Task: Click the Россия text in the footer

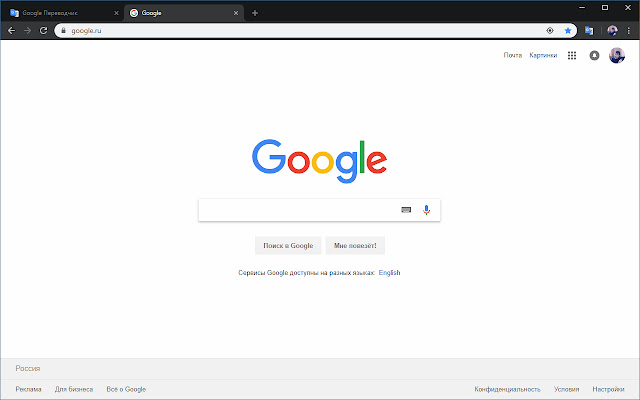Action: 28,368
